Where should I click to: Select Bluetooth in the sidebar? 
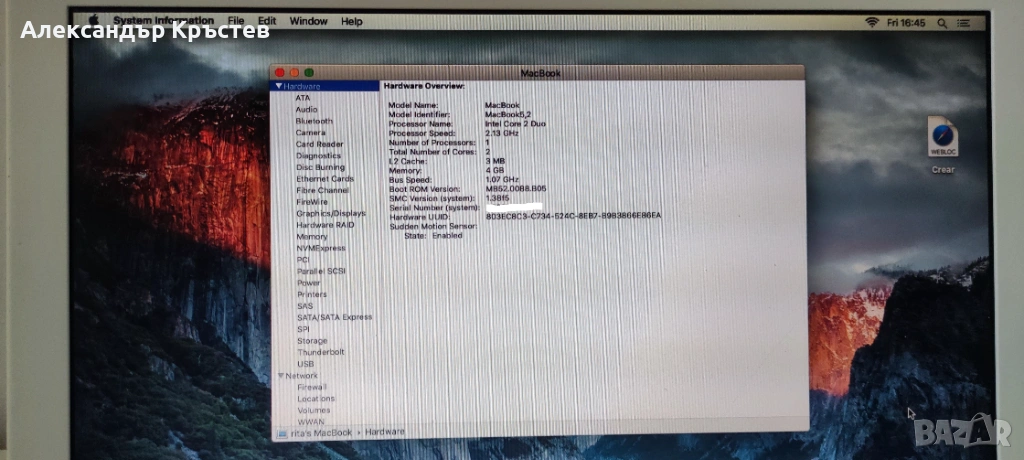coord(314,121)
